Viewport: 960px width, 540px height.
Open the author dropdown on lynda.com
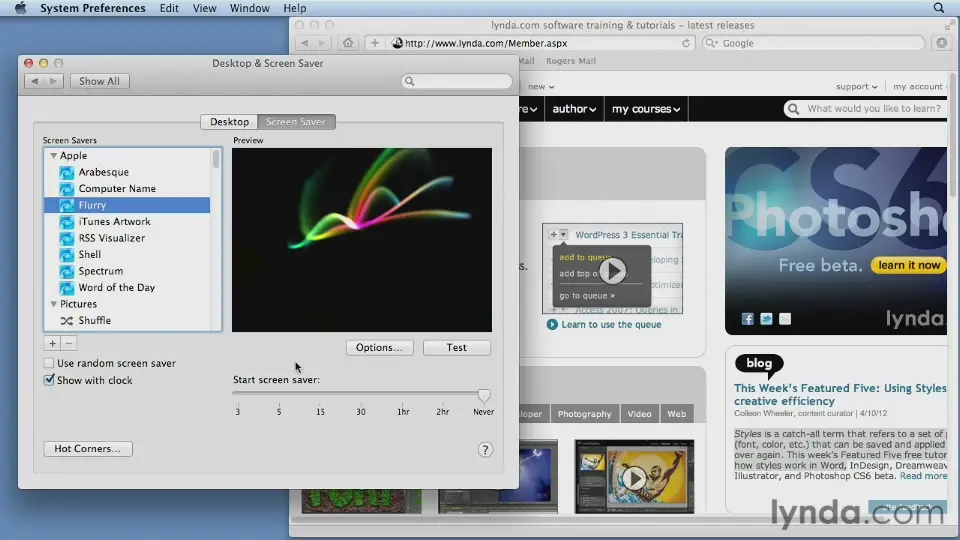[574, 109]
